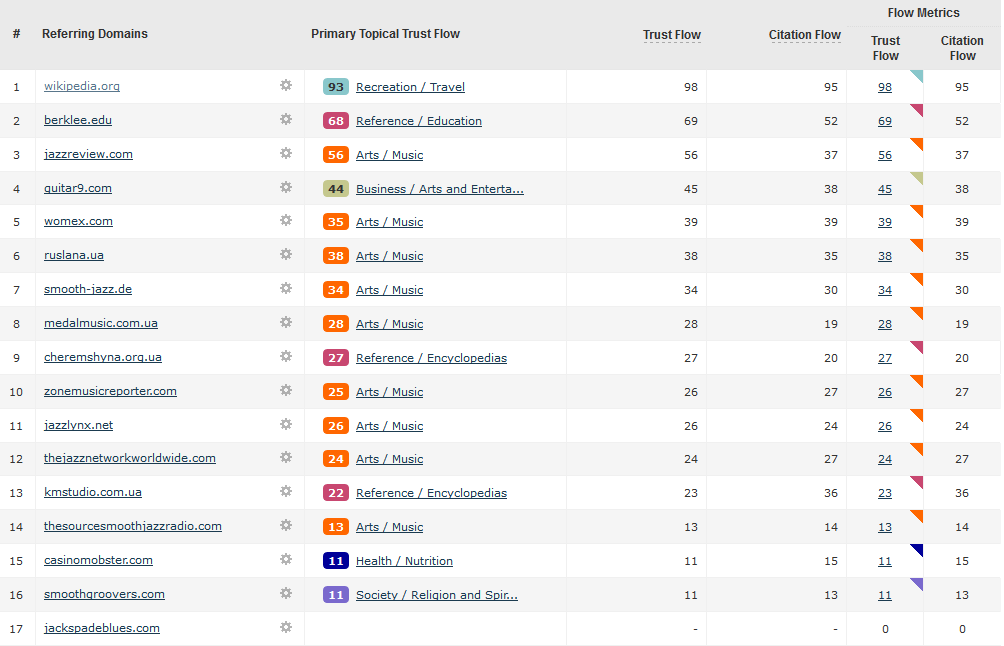1004x646 pixels.
Task: Open gear settings for womex.com row
Action: [x=286, y=220]
